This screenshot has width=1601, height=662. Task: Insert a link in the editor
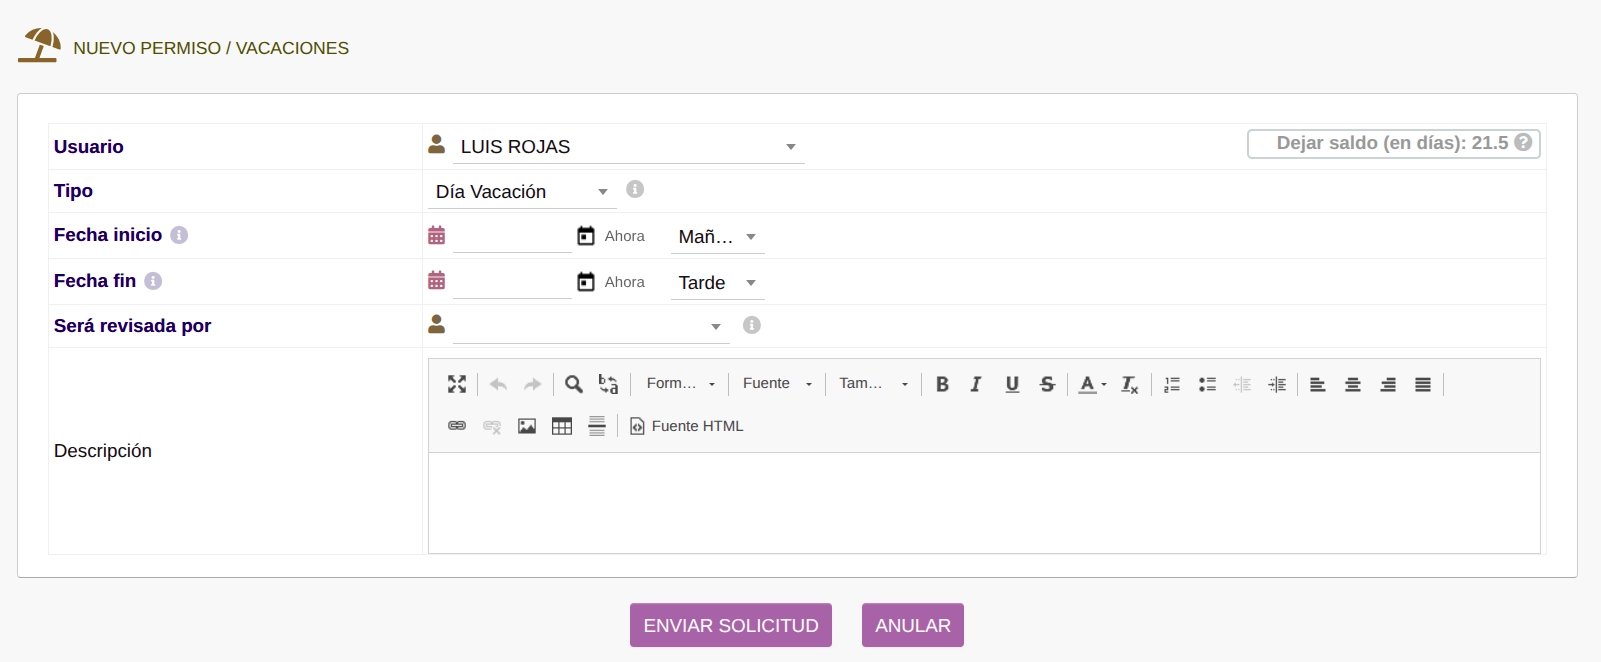coord(457,426)
